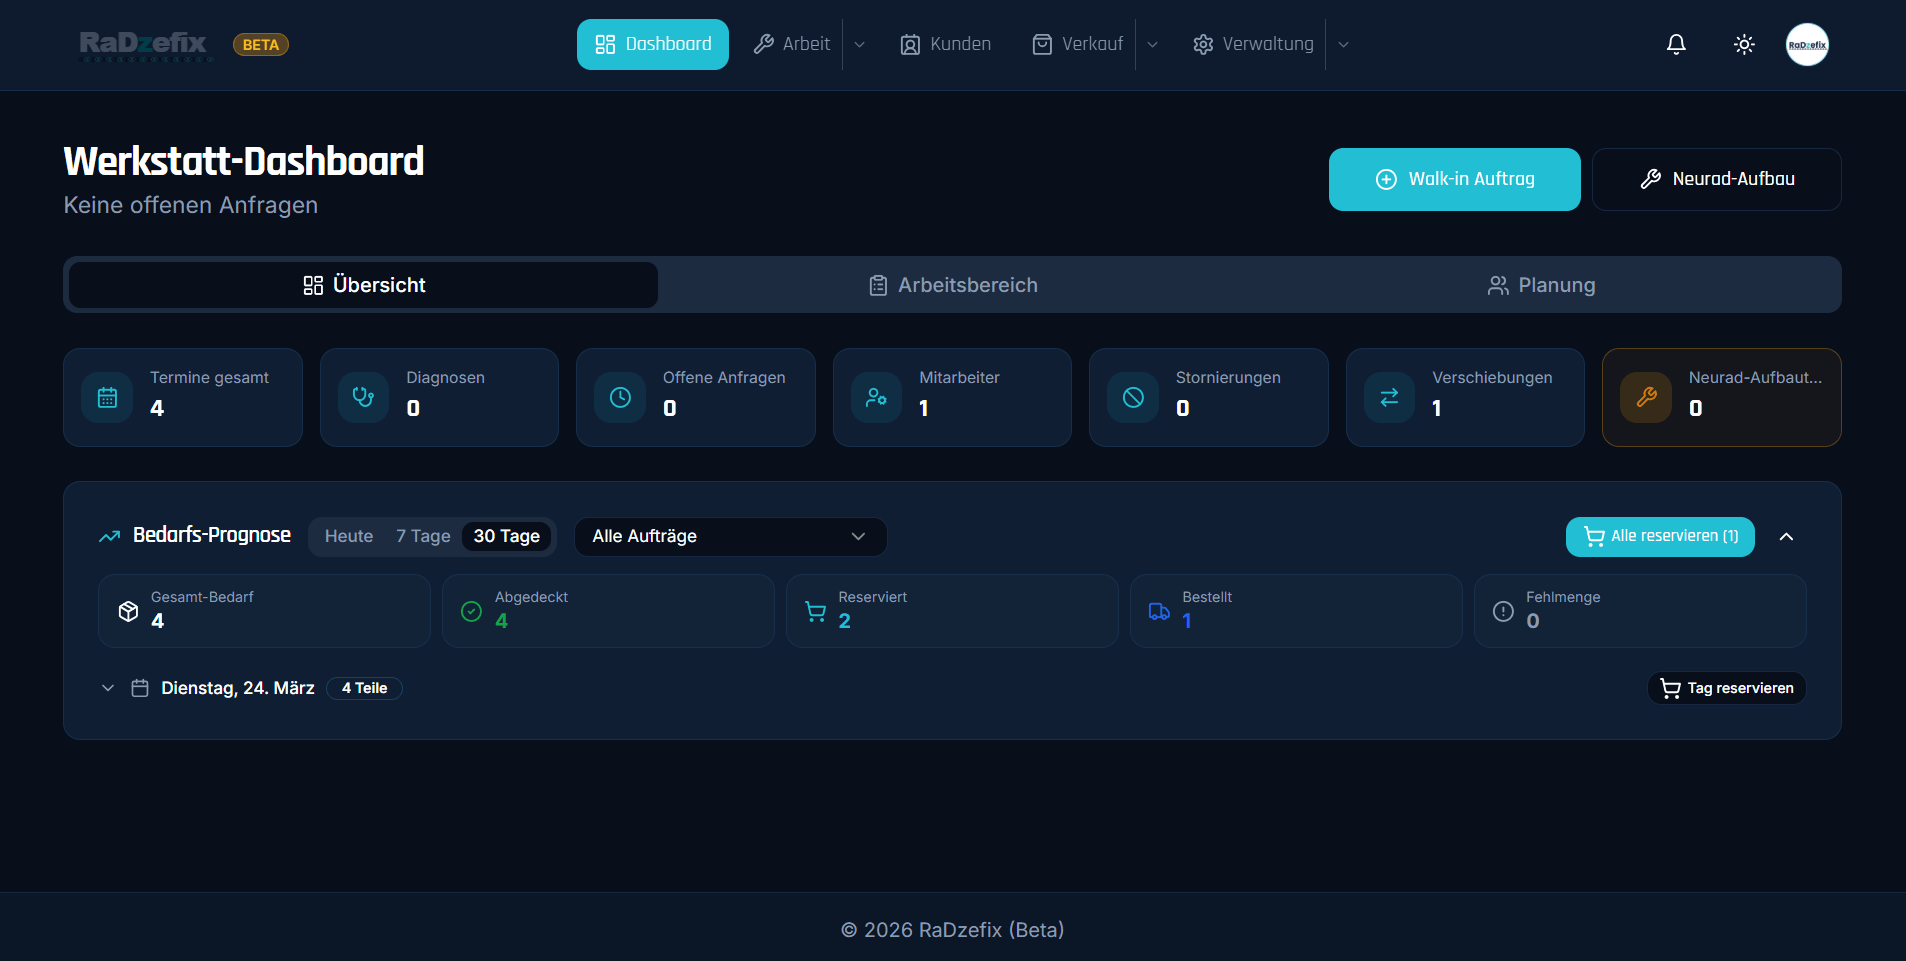Click the Tag reservieren cart control
The width and height of the screenshot is (1906, 961).
coord(1726,688)
